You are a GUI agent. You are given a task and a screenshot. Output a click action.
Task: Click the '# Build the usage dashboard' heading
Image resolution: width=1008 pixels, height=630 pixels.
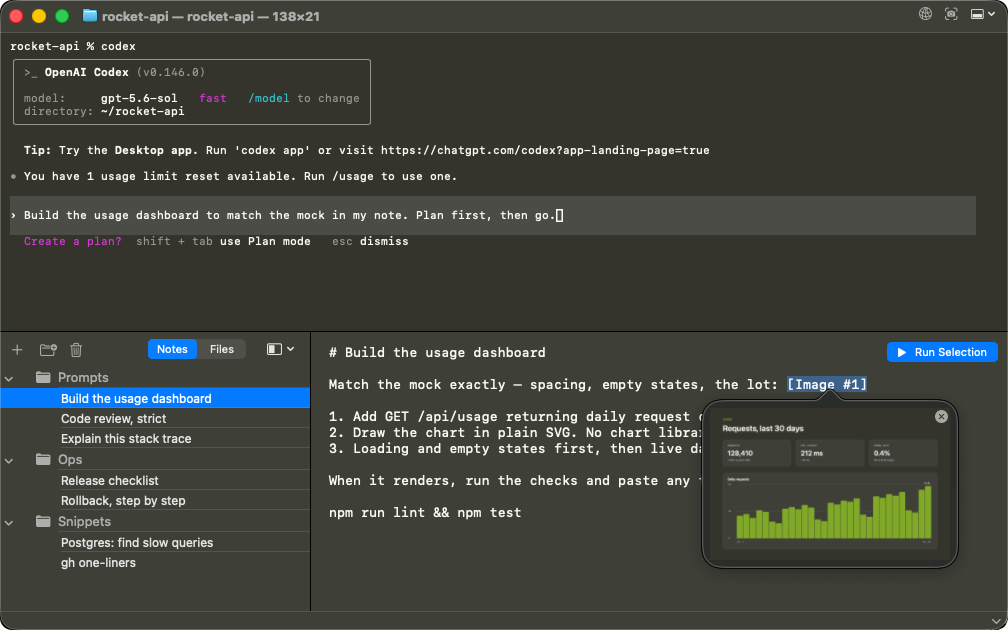437,352
